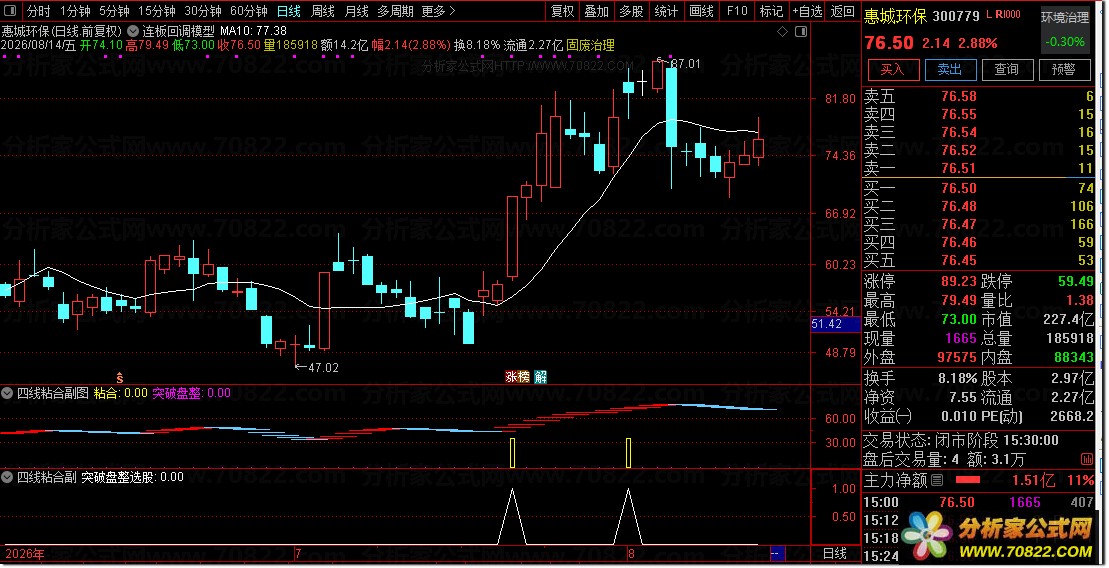Open the 复权 adjustment menu

click(x=562, y=11)
